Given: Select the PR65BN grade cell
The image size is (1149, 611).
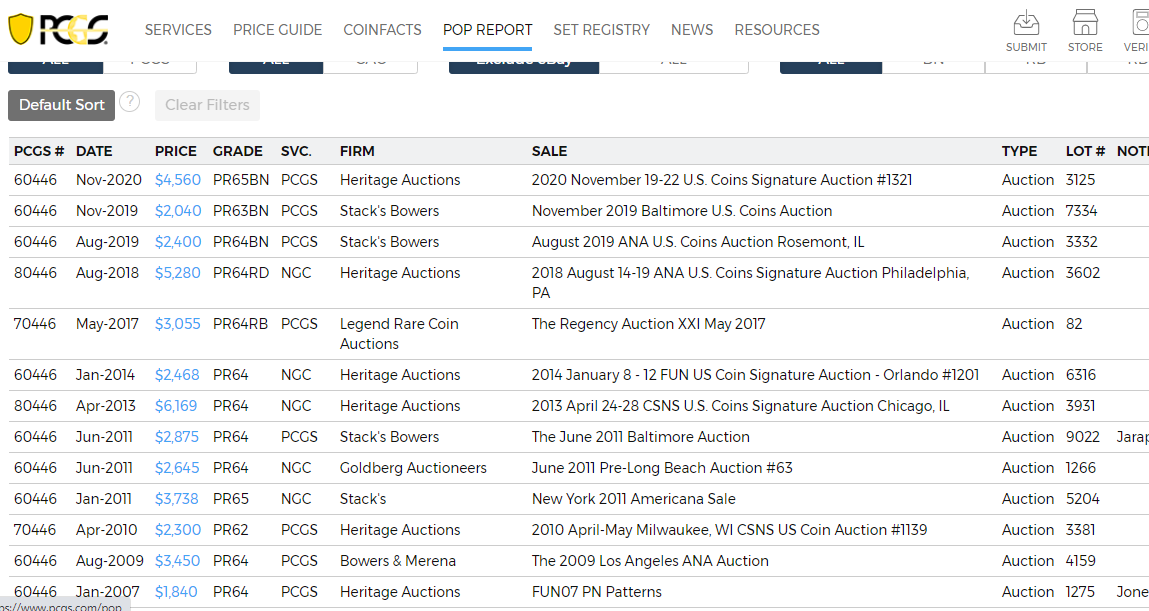Looking at the screenshot, I should point(241,180).
